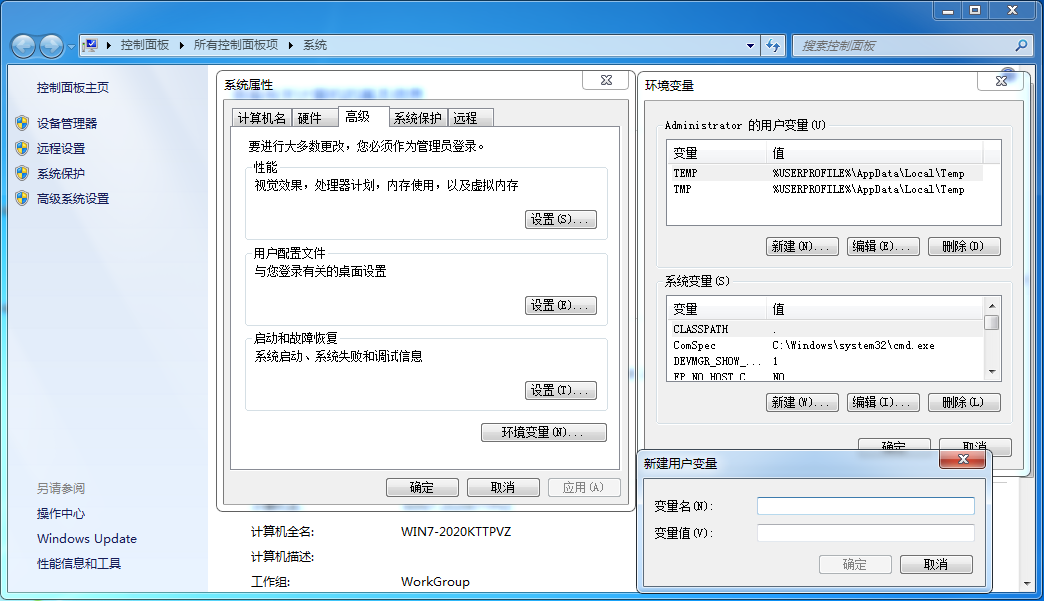Open Windows Update link
The width and height of the screenshot is (1044, 601).
pyautogui.click(x=87, y=538)
